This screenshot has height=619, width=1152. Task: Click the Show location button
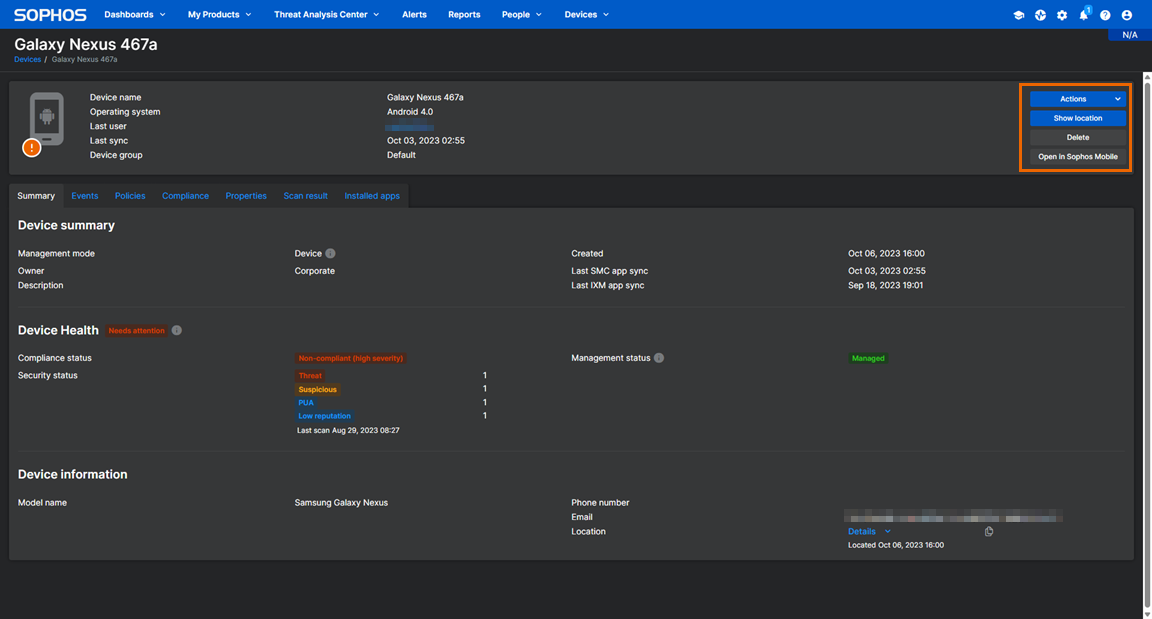pos(1078,118)
